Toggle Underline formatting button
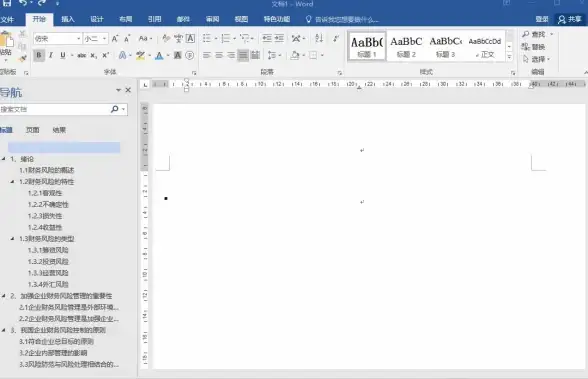Viewport: 588px width, 379px height. (x=63, y=55)
